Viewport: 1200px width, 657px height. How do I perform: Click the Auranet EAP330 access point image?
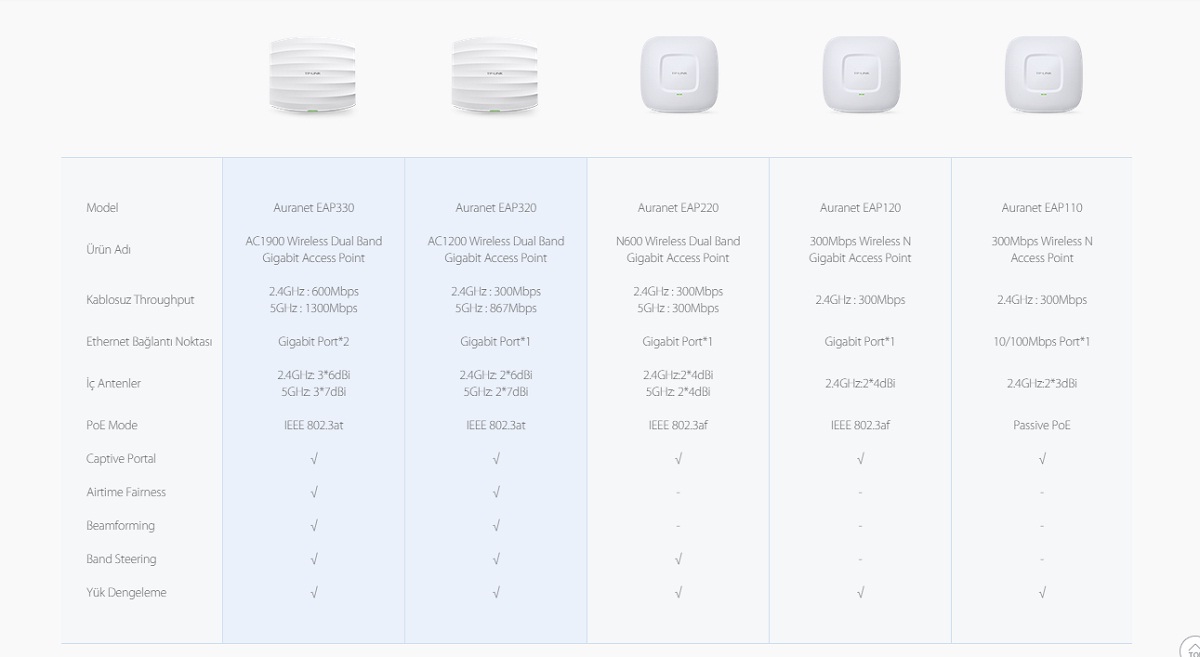pyautogui.click(x=313, y=76)
